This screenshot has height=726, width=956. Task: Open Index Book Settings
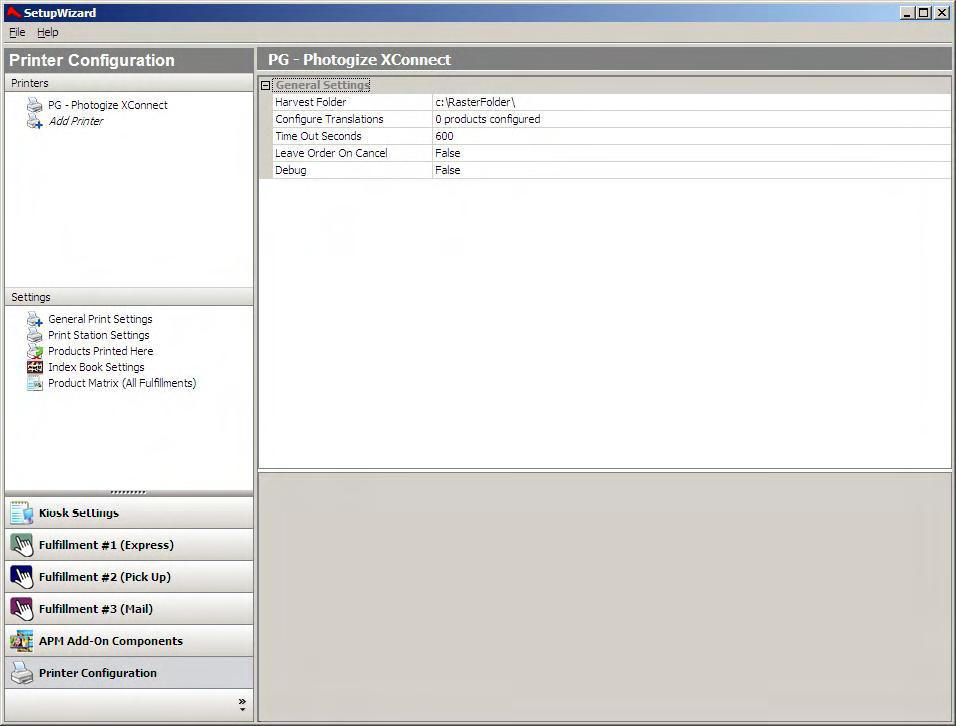pyautogui.click(x=96, y=367)
